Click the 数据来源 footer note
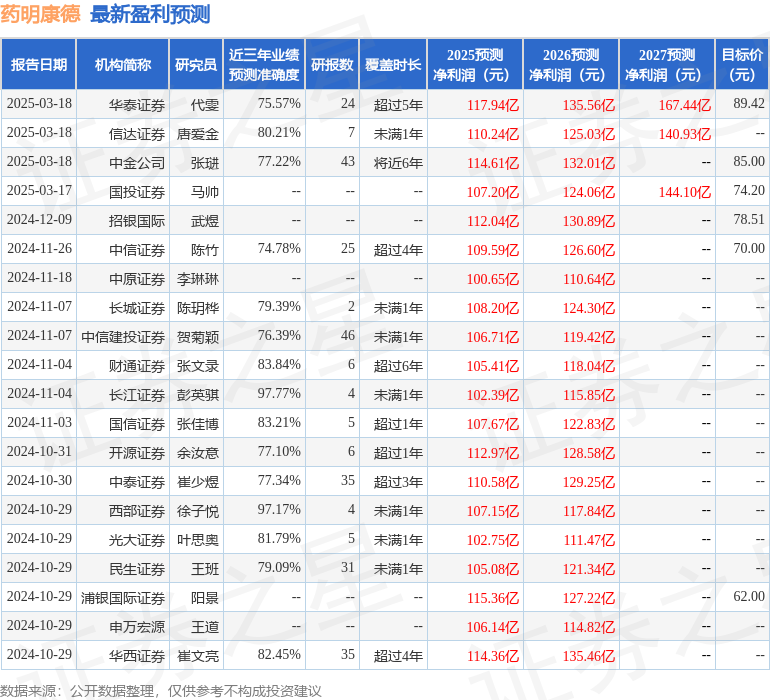770x700 pixels. [x=161, y=691]
